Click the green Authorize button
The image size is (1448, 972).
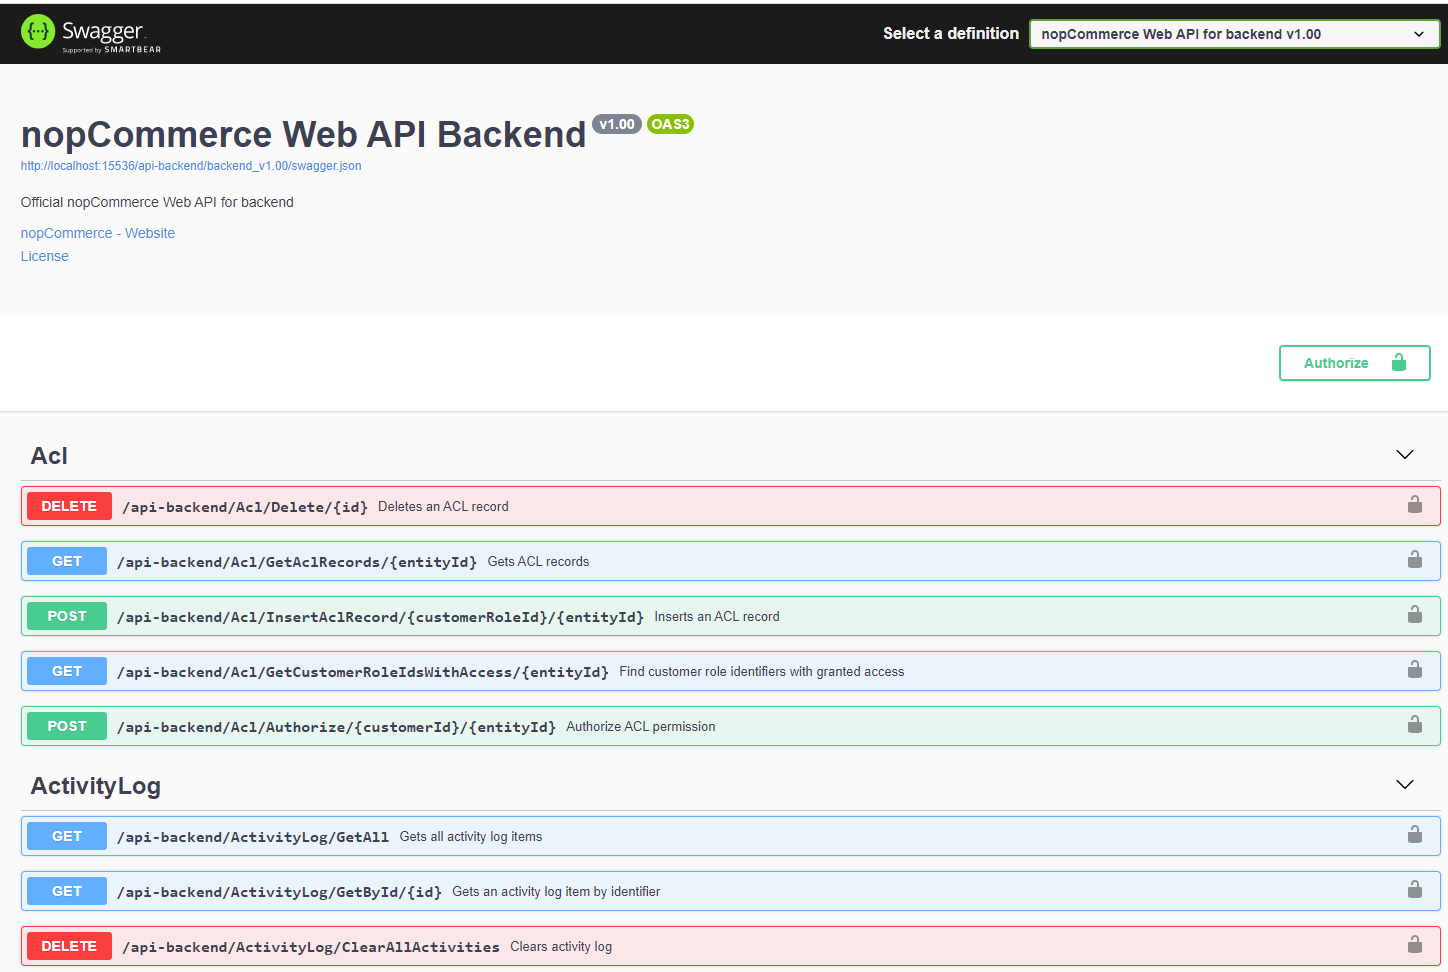point(1354,363)
